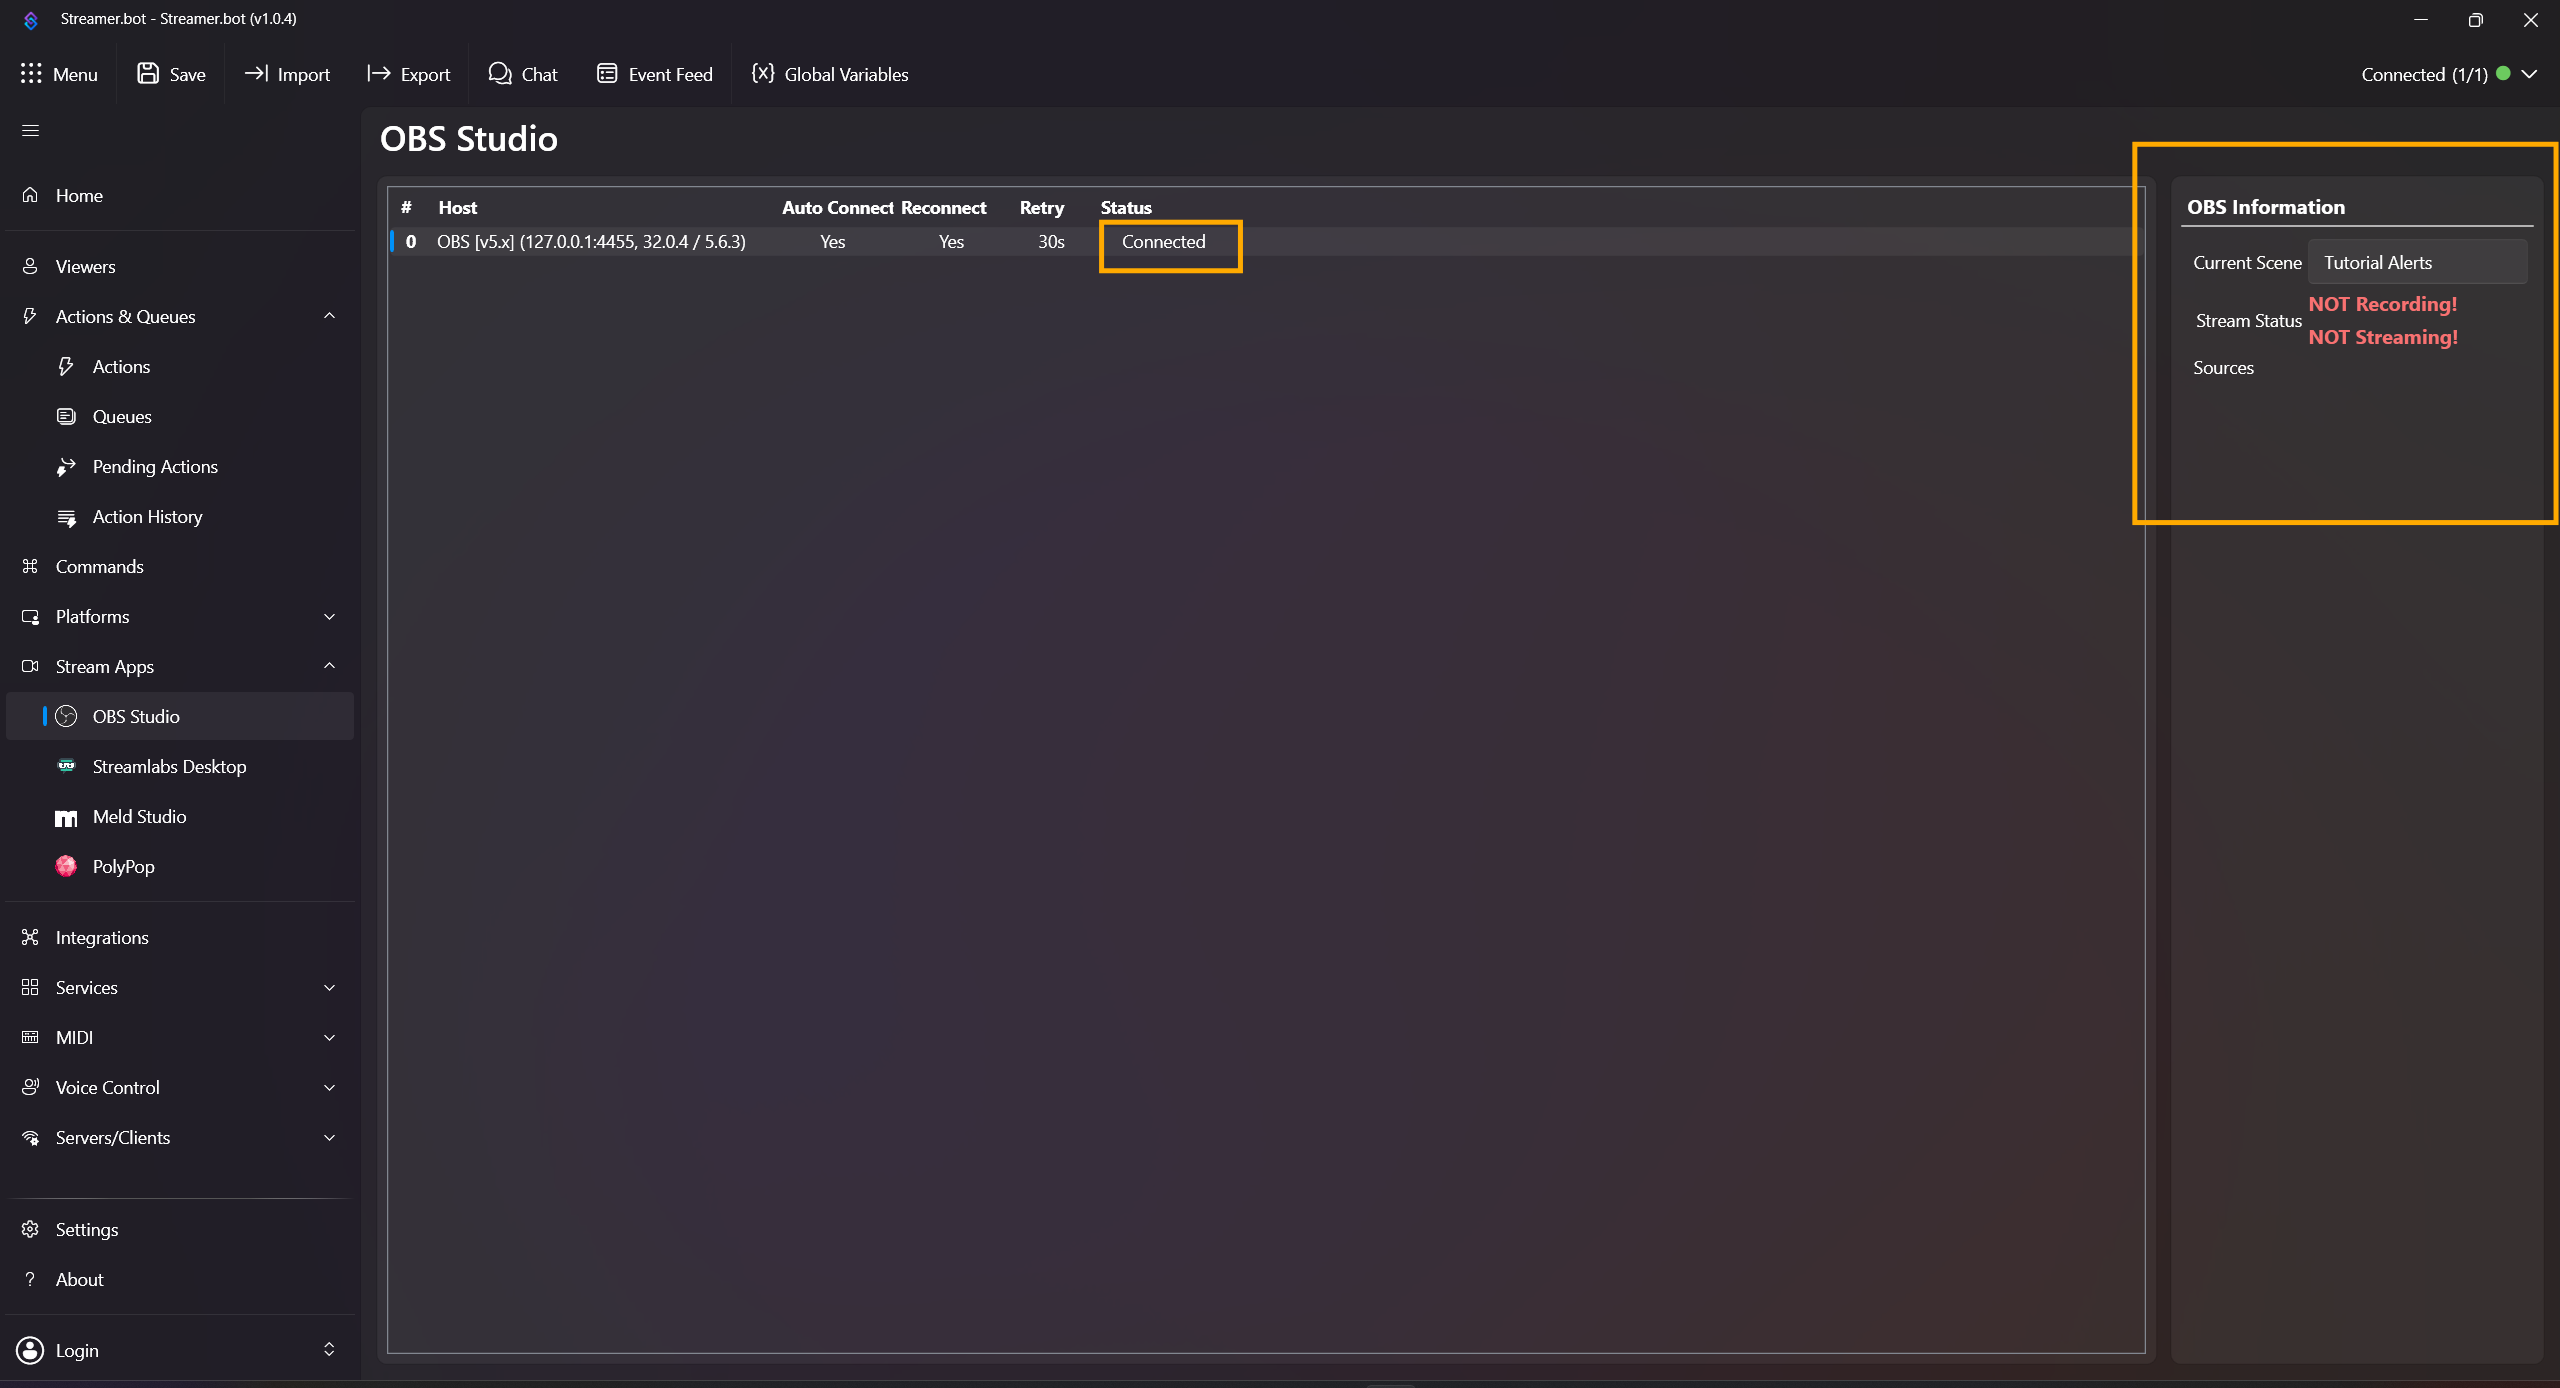Open Chat via speech bubble icon
This screenshot has width=2560, height=1388.
pyautogui.click(x=499, y=74)
